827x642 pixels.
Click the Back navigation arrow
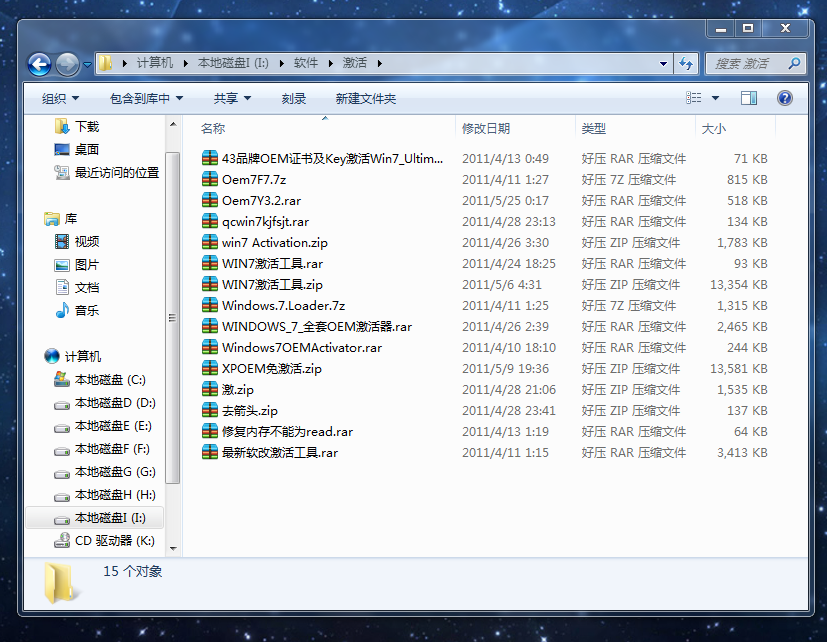pos(40,63)
